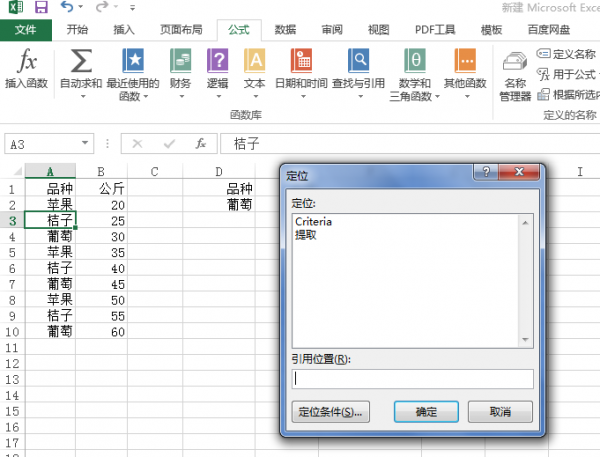
Task: Click Create from Selection (根据所选内容)
Action: pyautogui.click(x=569, y=95)
